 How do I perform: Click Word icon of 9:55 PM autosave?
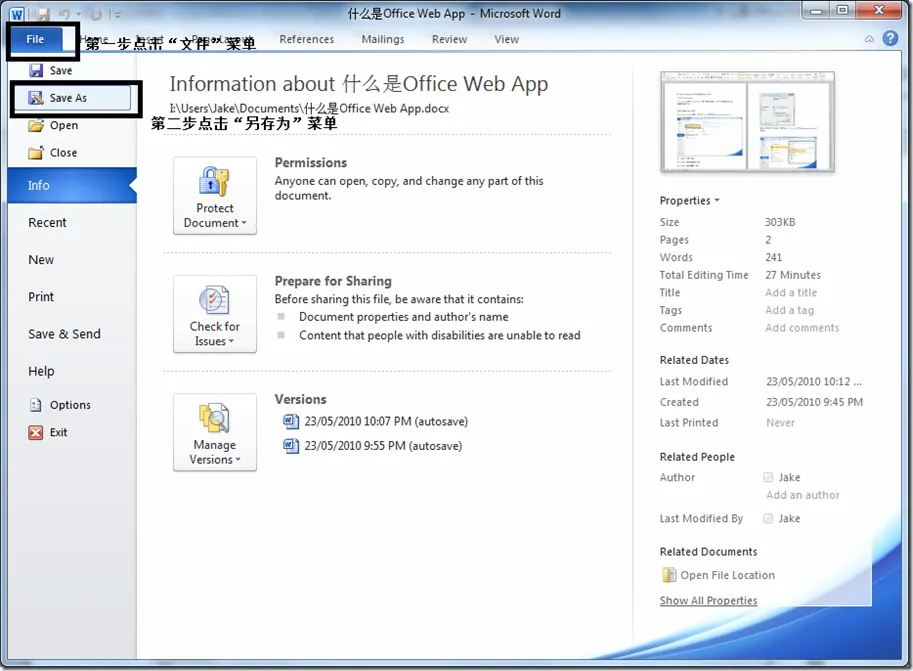[x=291, y=446]
